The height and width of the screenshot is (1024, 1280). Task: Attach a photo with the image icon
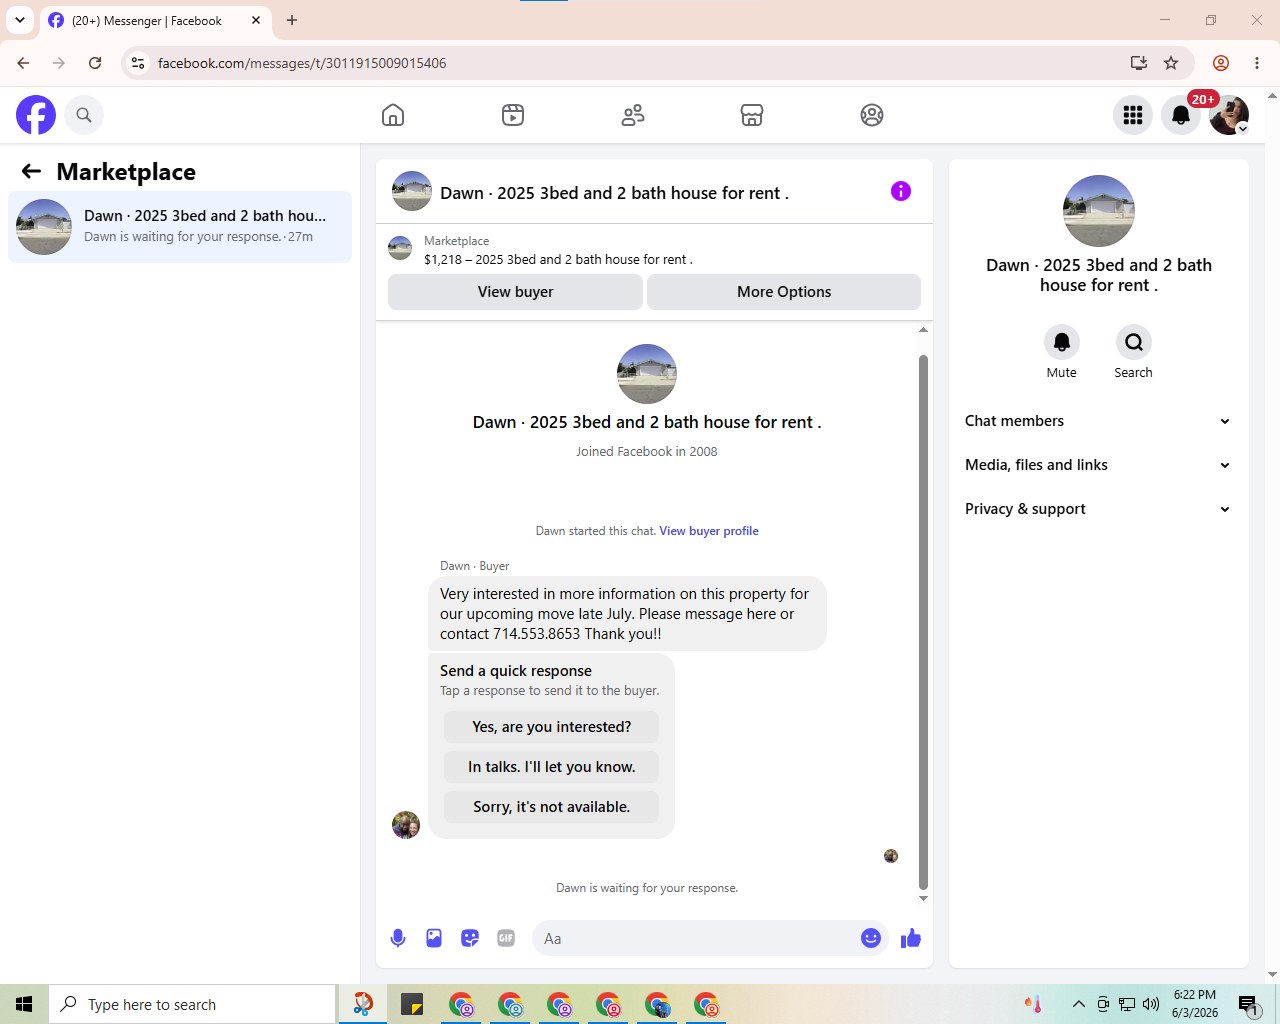pyautogui.click(x=434, y=938)
